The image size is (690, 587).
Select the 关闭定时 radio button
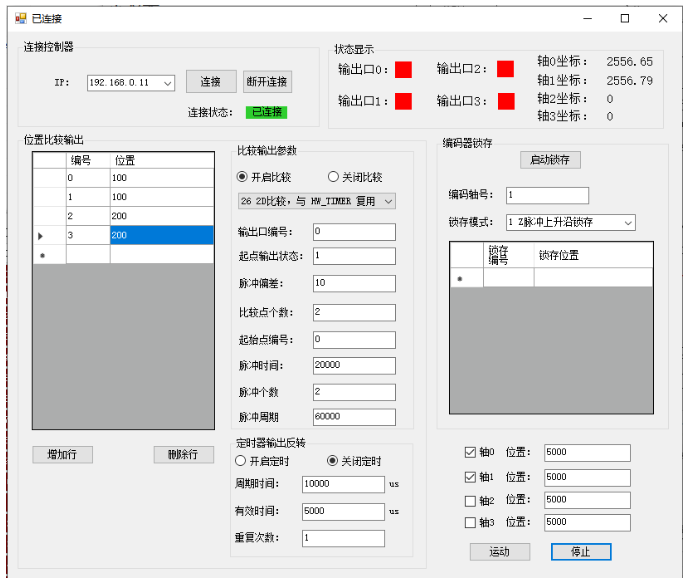(x=332, y=461)
